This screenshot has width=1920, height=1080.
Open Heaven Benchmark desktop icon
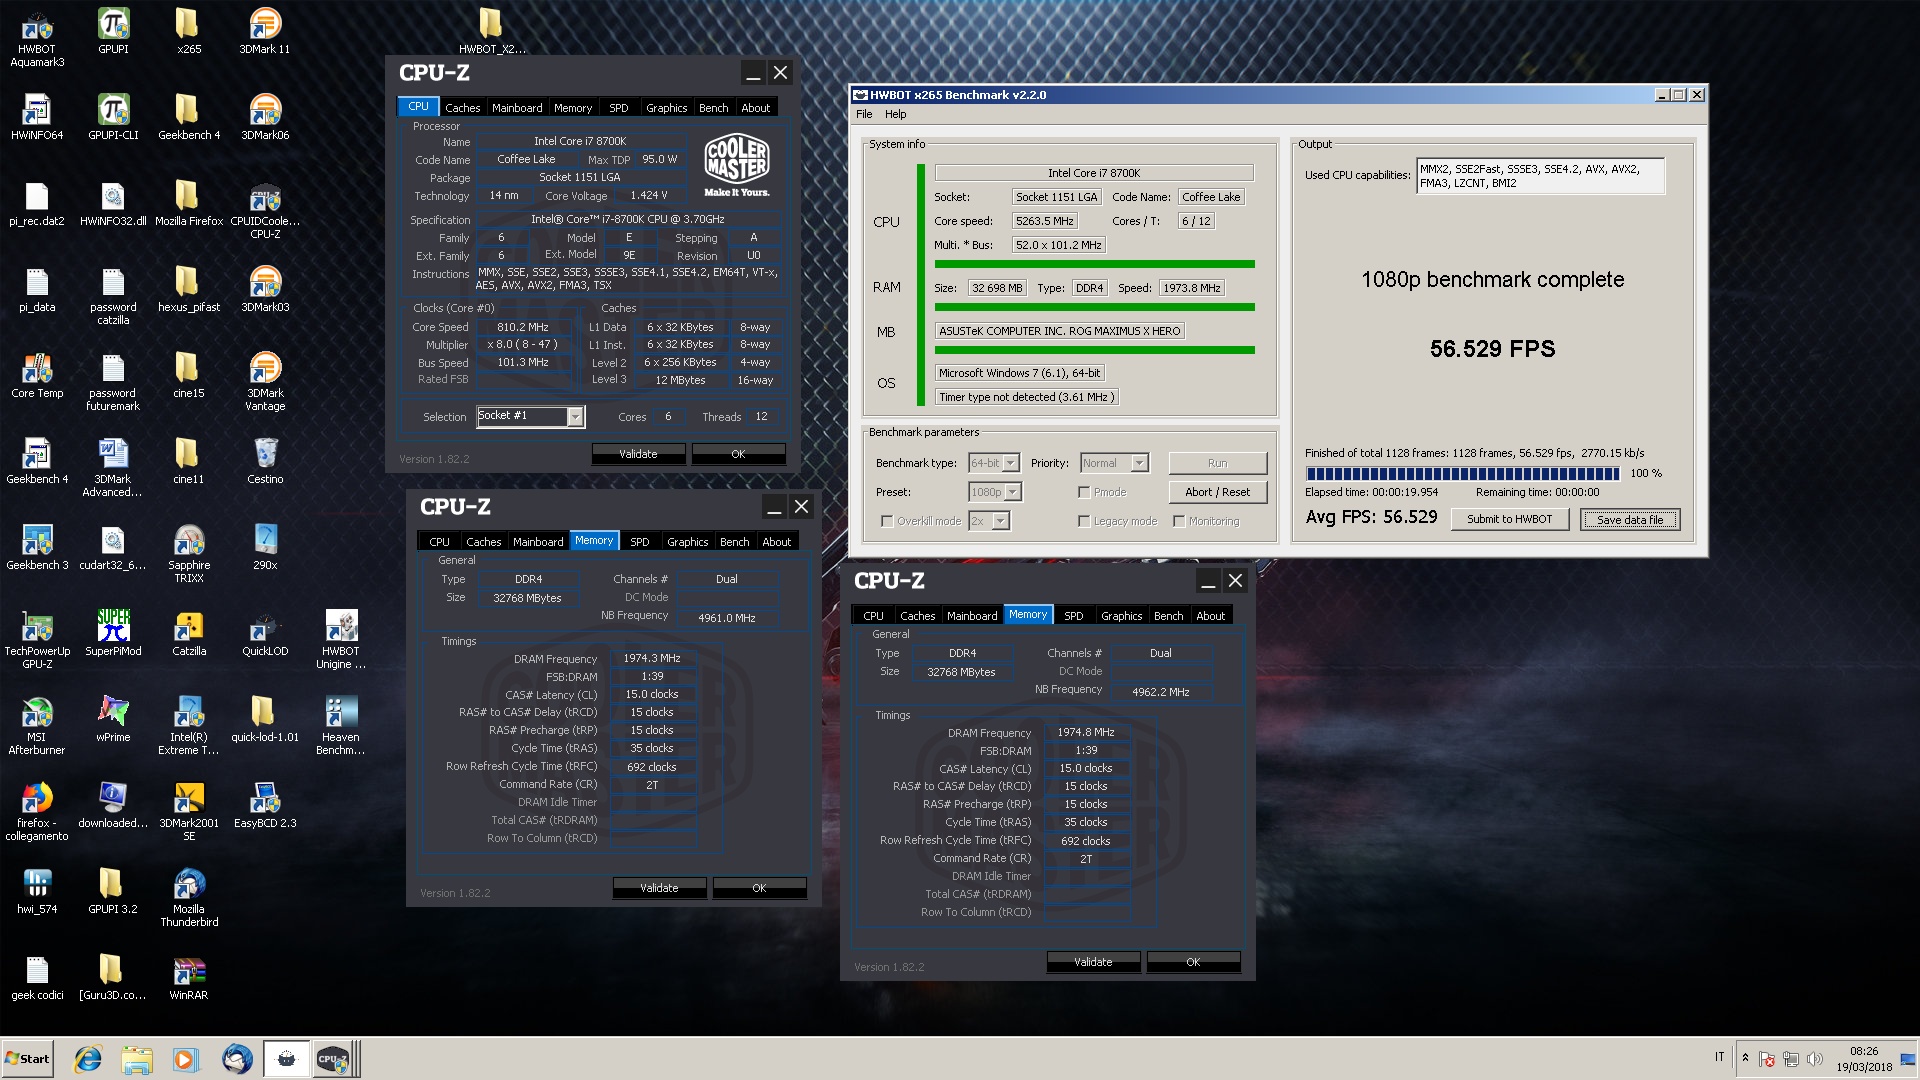tap(341, 726)
